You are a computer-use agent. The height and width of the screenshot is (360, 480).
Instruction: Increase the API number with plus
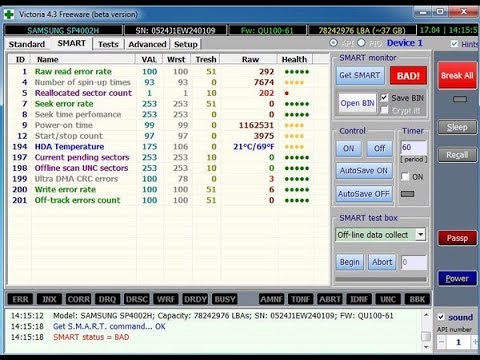coord(475,342)
